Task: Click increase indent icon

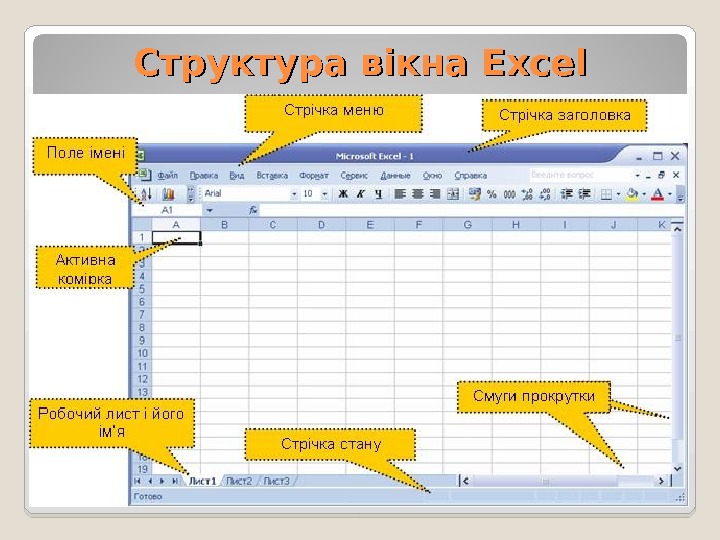Action: click(584, 194)
